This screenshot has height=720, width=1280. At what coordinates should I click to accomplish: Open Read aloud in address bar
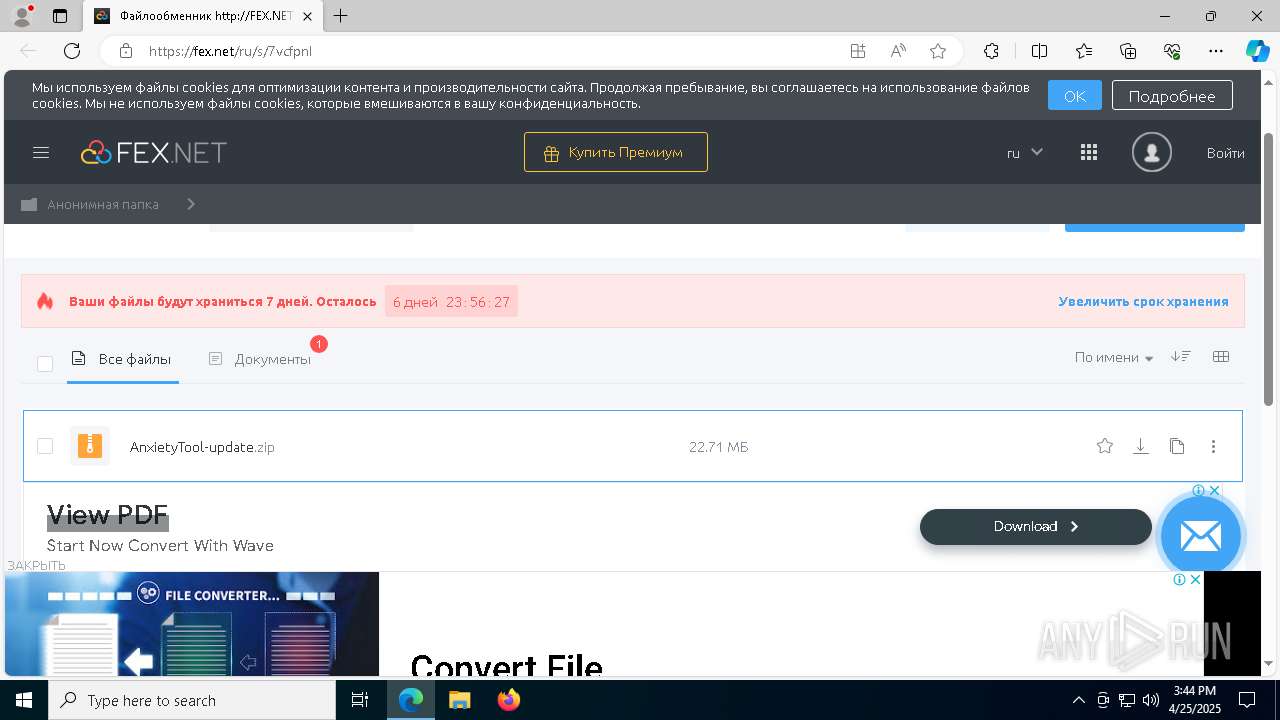click(x=898, y=51)
